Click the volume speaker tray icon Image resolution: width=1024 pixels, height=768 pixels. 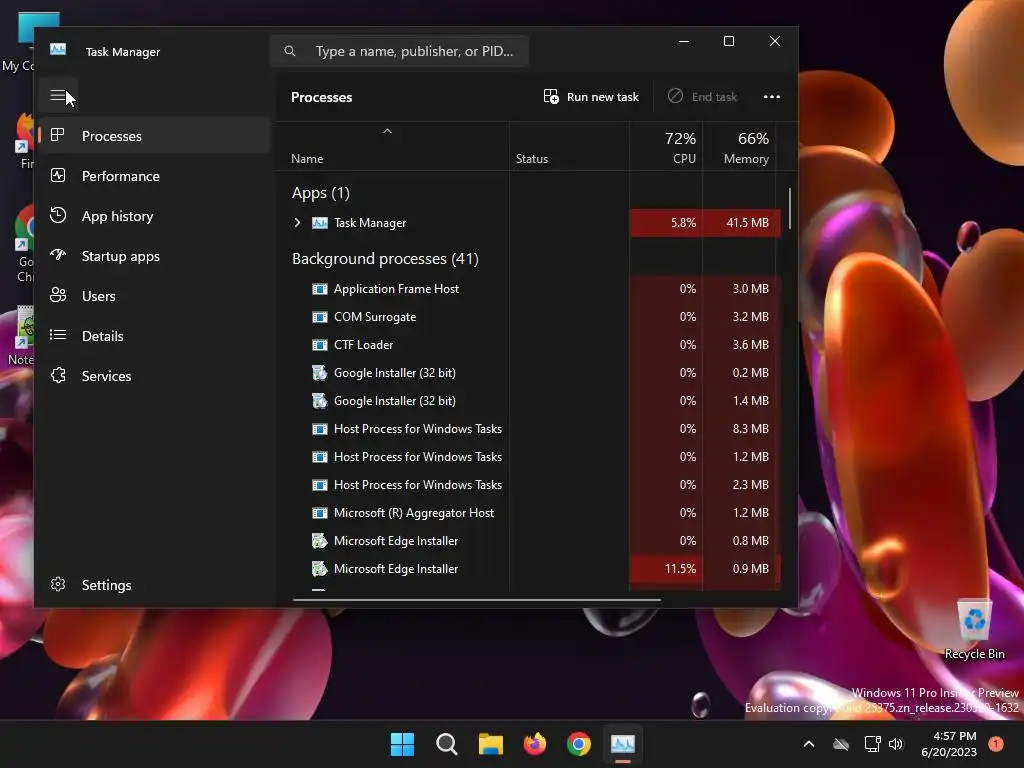[x=896, y=744]
